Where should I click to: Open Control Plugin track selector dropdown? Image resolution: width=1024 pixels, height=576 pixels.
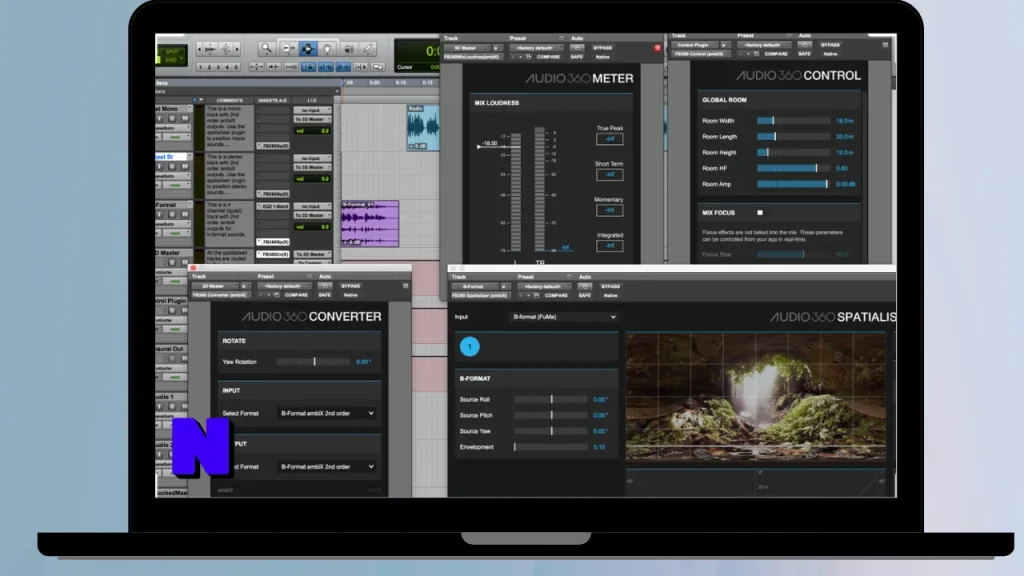pos(697,45)
